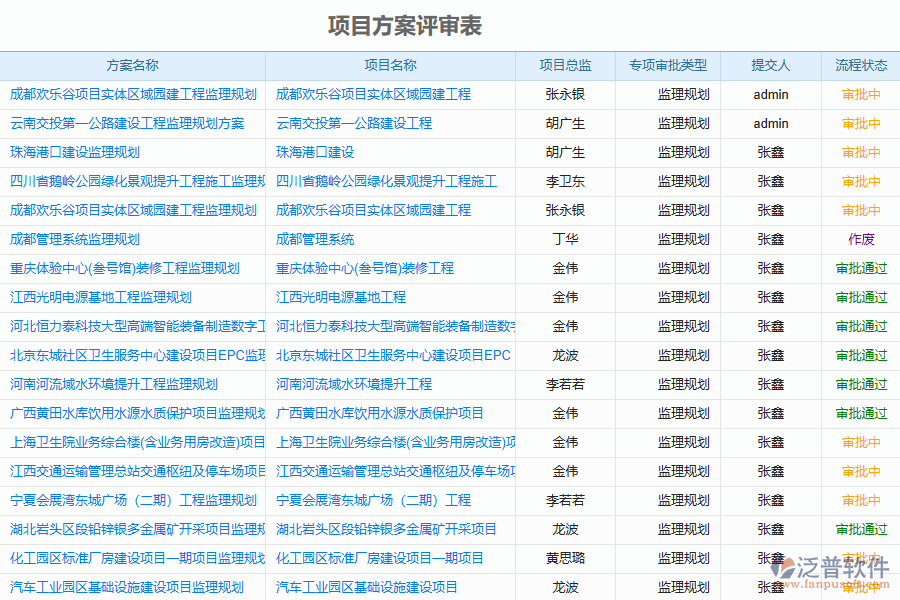Open 重庆体验中心(叁号馆)装修工程监理规划 link

coord(125,268)
